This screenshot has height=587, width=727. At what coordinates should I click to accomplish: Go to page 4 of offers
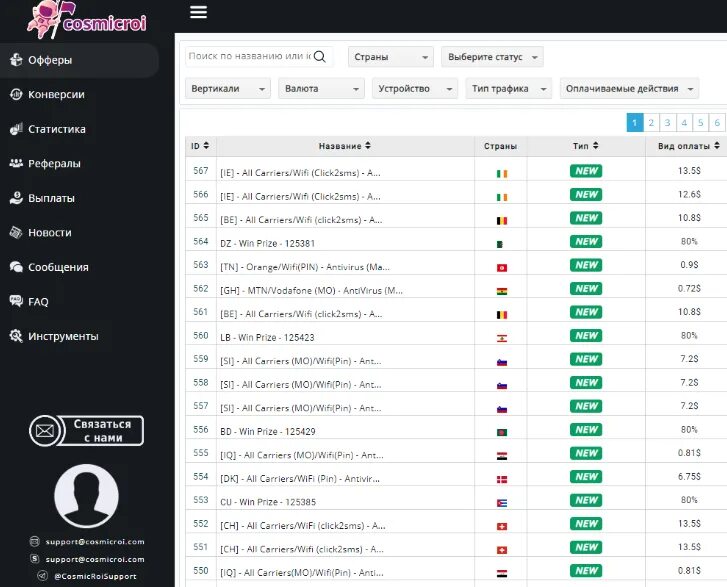click(684, 122)
